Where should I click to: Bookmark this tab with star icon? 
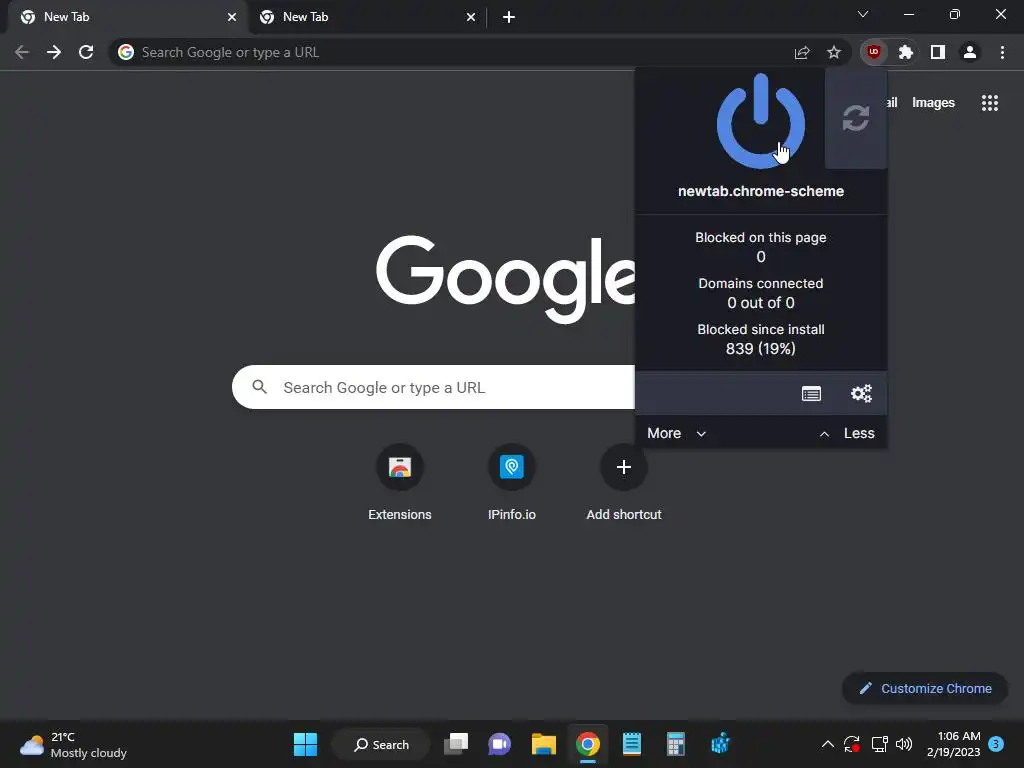(834, 52)
